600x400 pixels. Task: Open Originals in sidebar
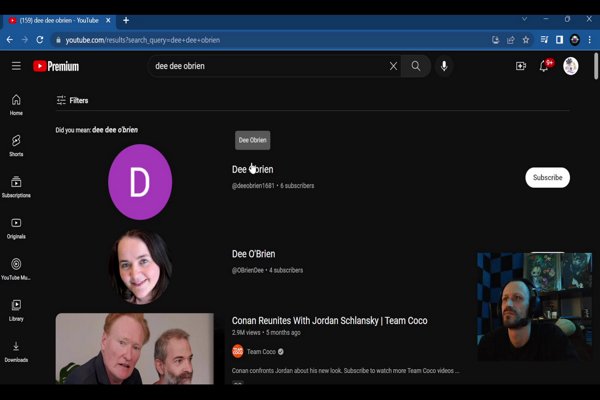pyautogui.click(x=16, y=228)
